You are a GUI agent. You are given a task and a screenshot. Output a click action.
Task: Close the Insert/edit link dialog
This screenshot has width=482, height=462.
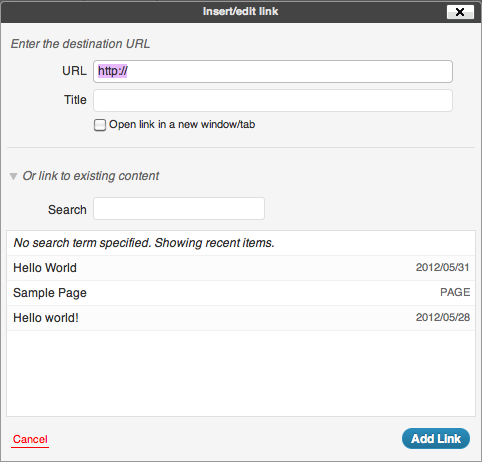point(460,12)
